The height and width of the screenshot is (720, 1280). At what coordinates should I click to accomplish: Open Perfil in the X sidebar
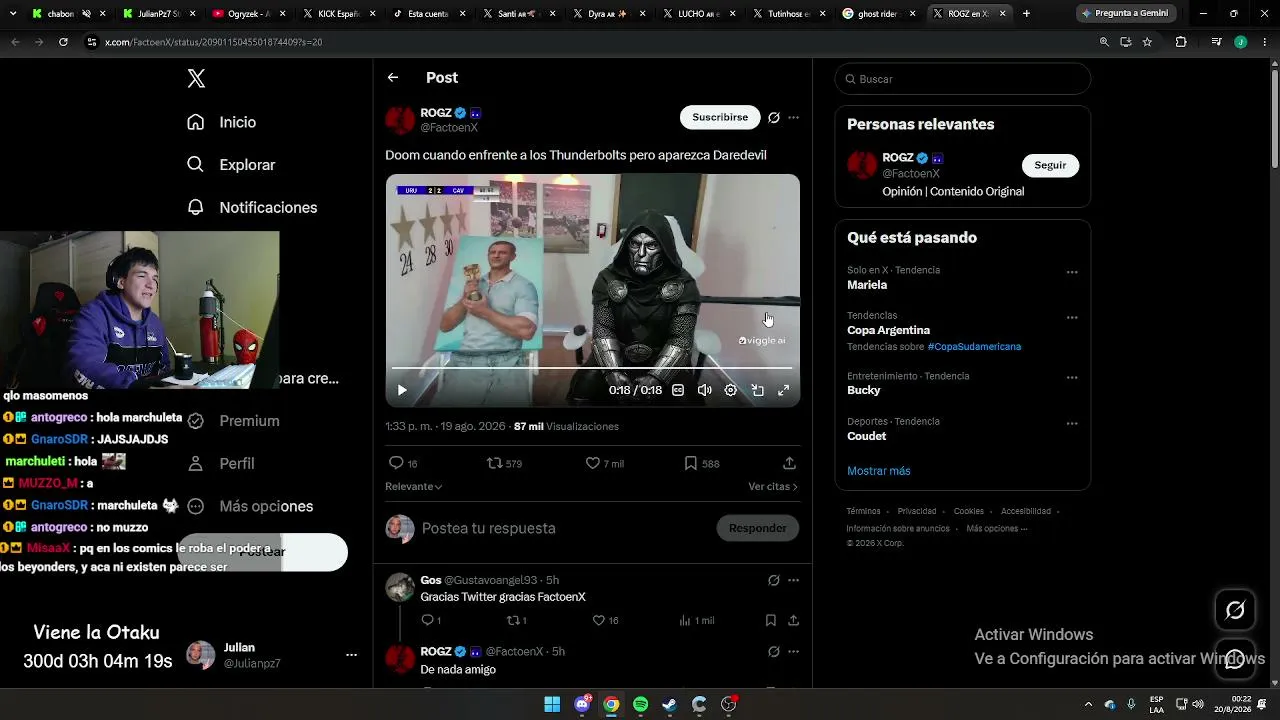(222, 464)
